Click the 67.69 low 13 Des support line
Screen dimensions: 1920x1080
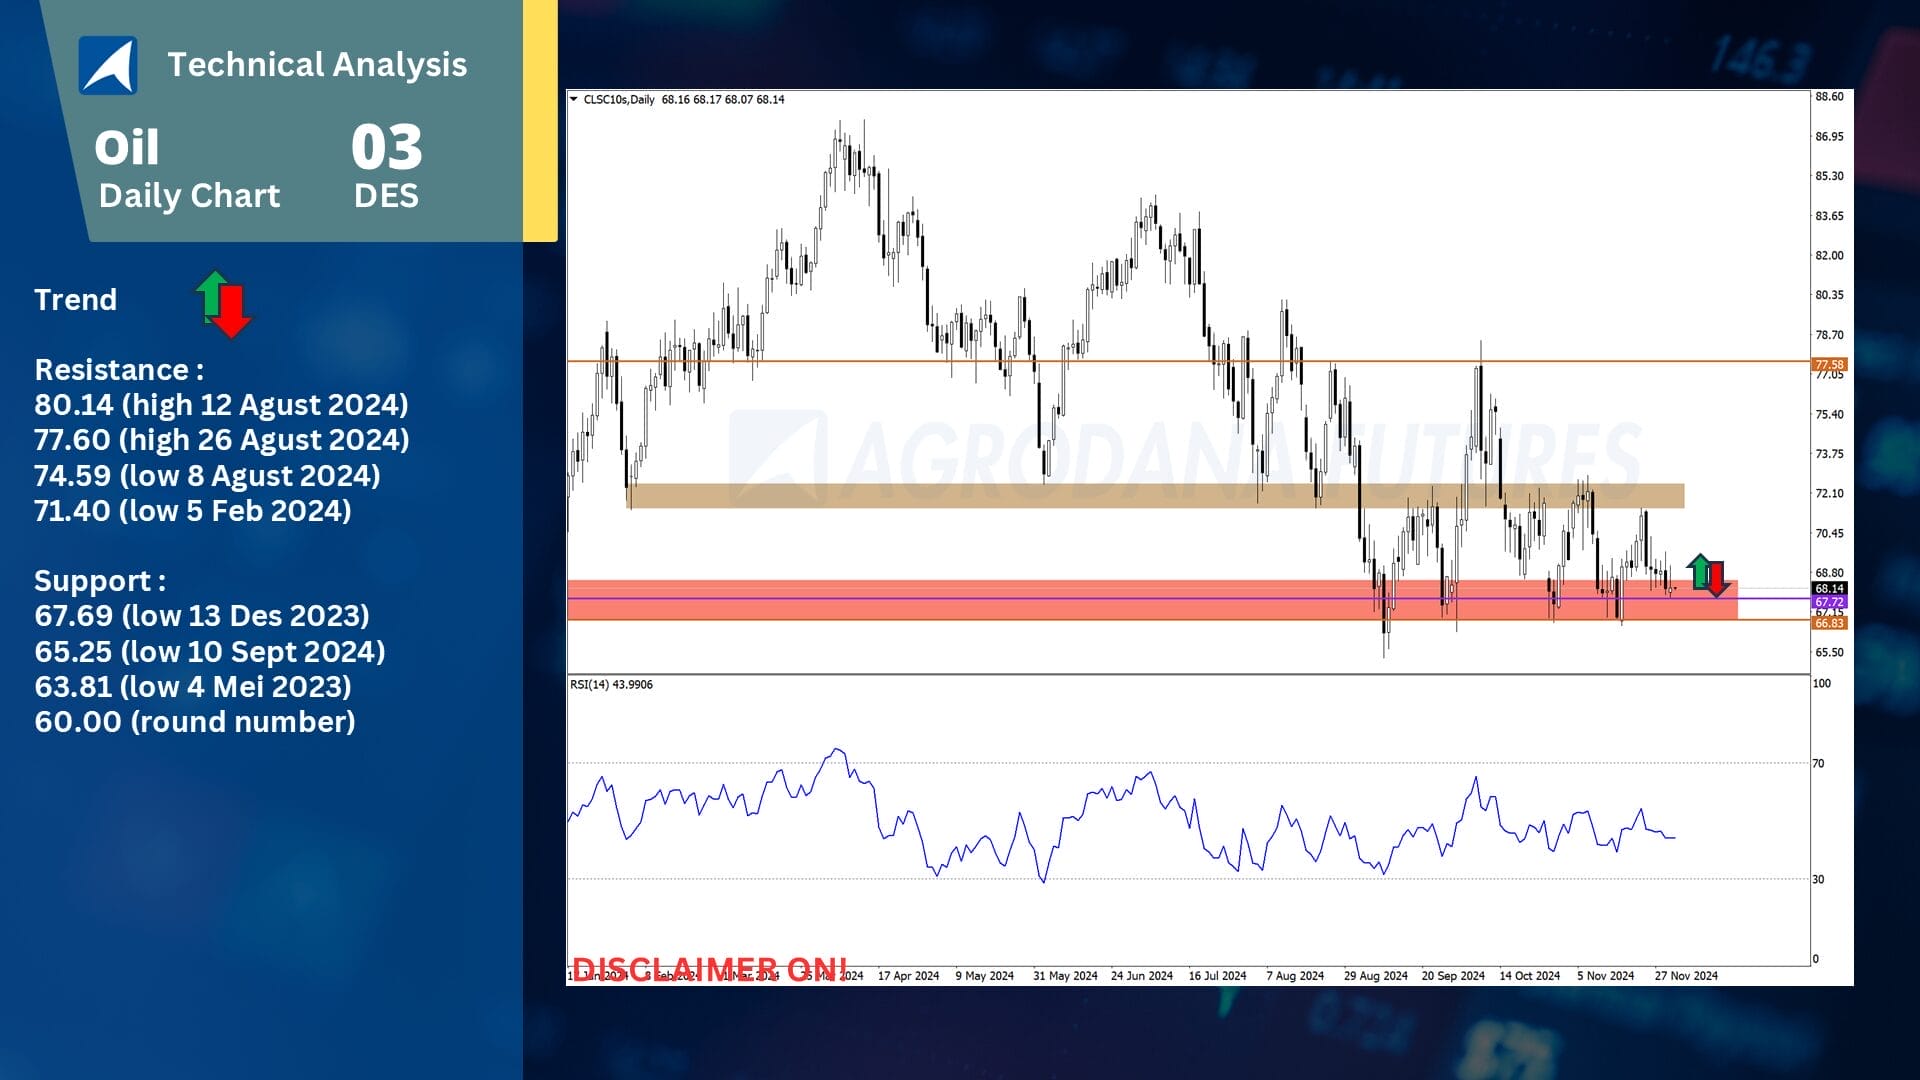(x=202, y=616)
